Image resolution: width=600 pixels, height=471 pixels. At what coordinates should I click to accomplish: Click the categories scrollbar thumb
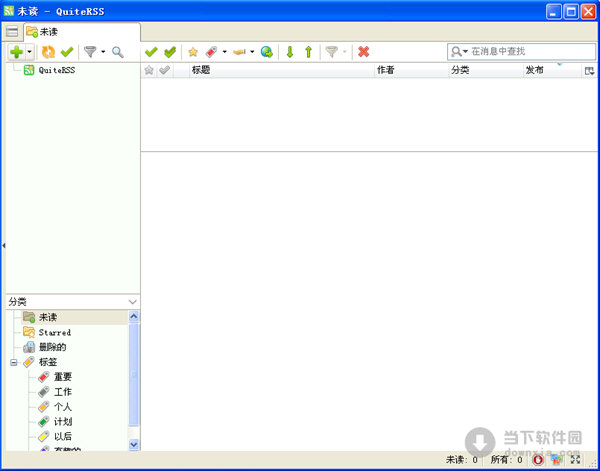tap(134, 374)
